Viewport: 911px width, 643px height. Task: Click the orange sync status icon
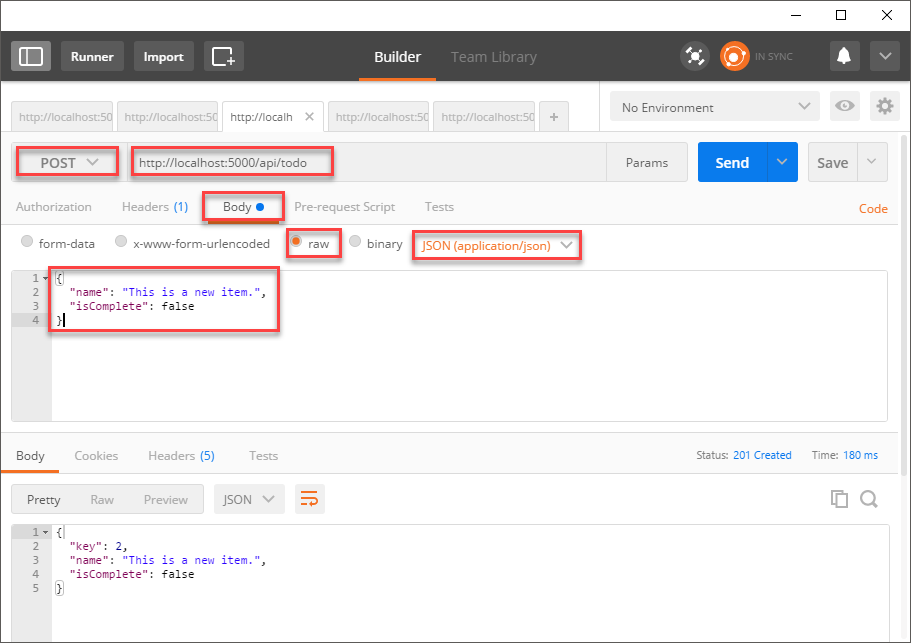point(735,57)
